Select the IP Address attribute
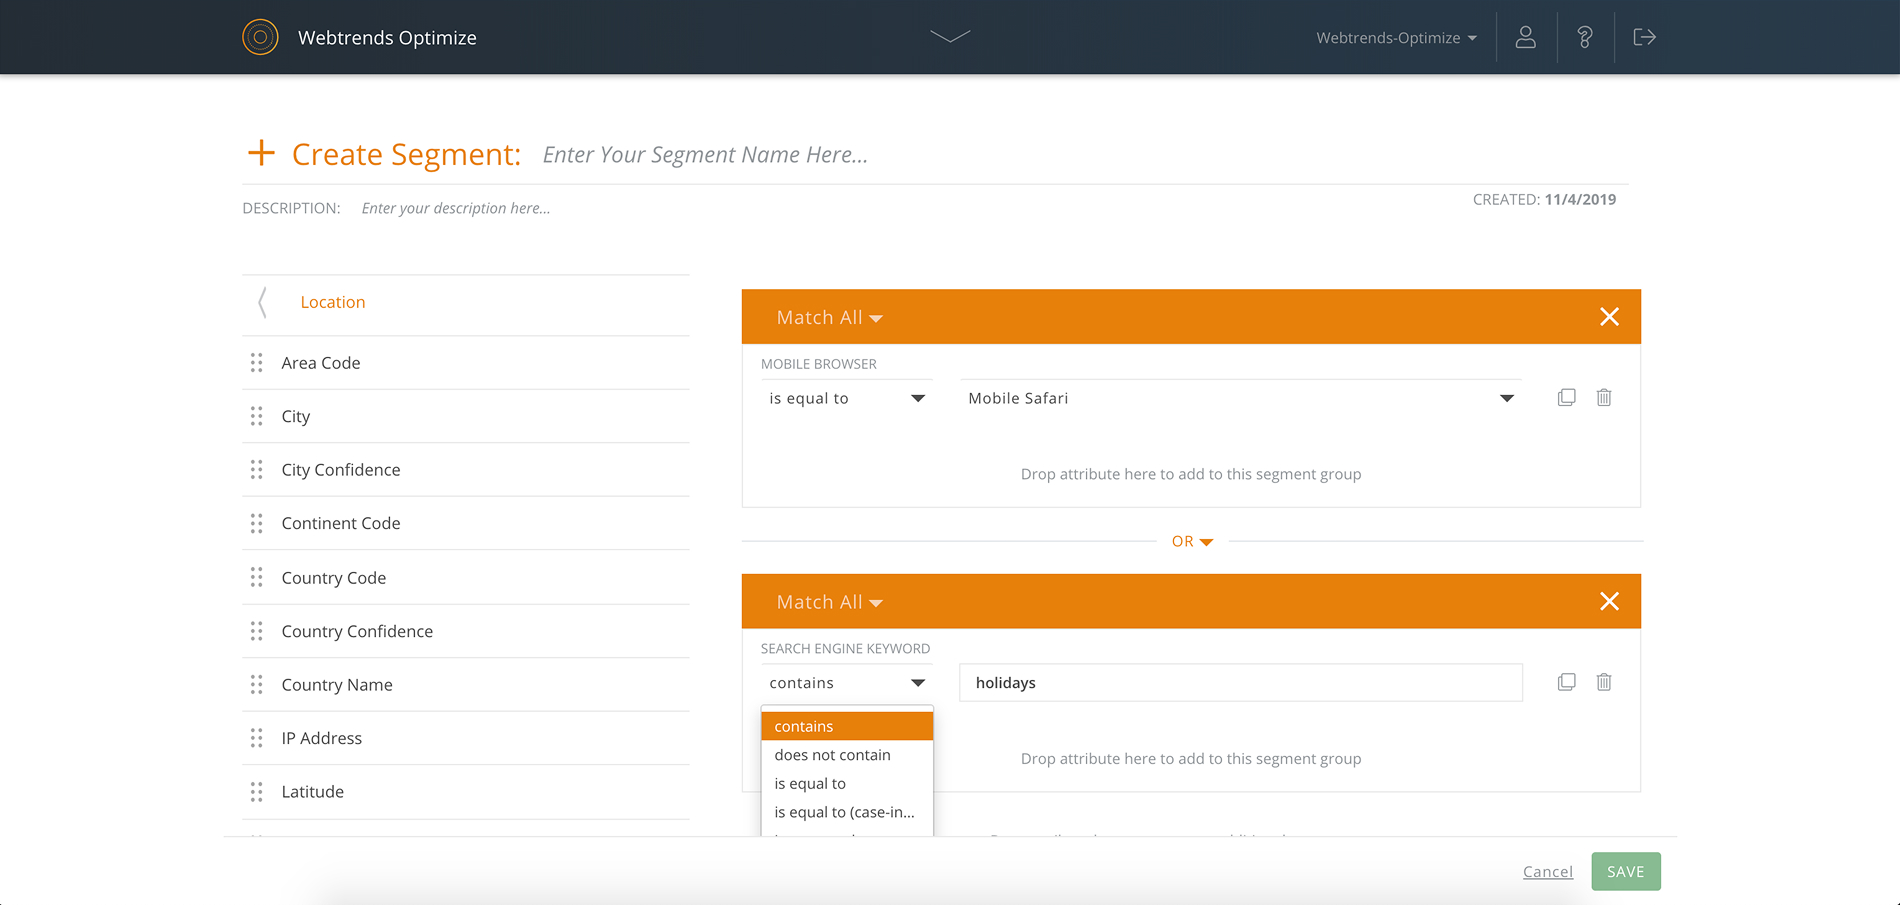This screenshot has height=905, width=1900. coord(322,738)
